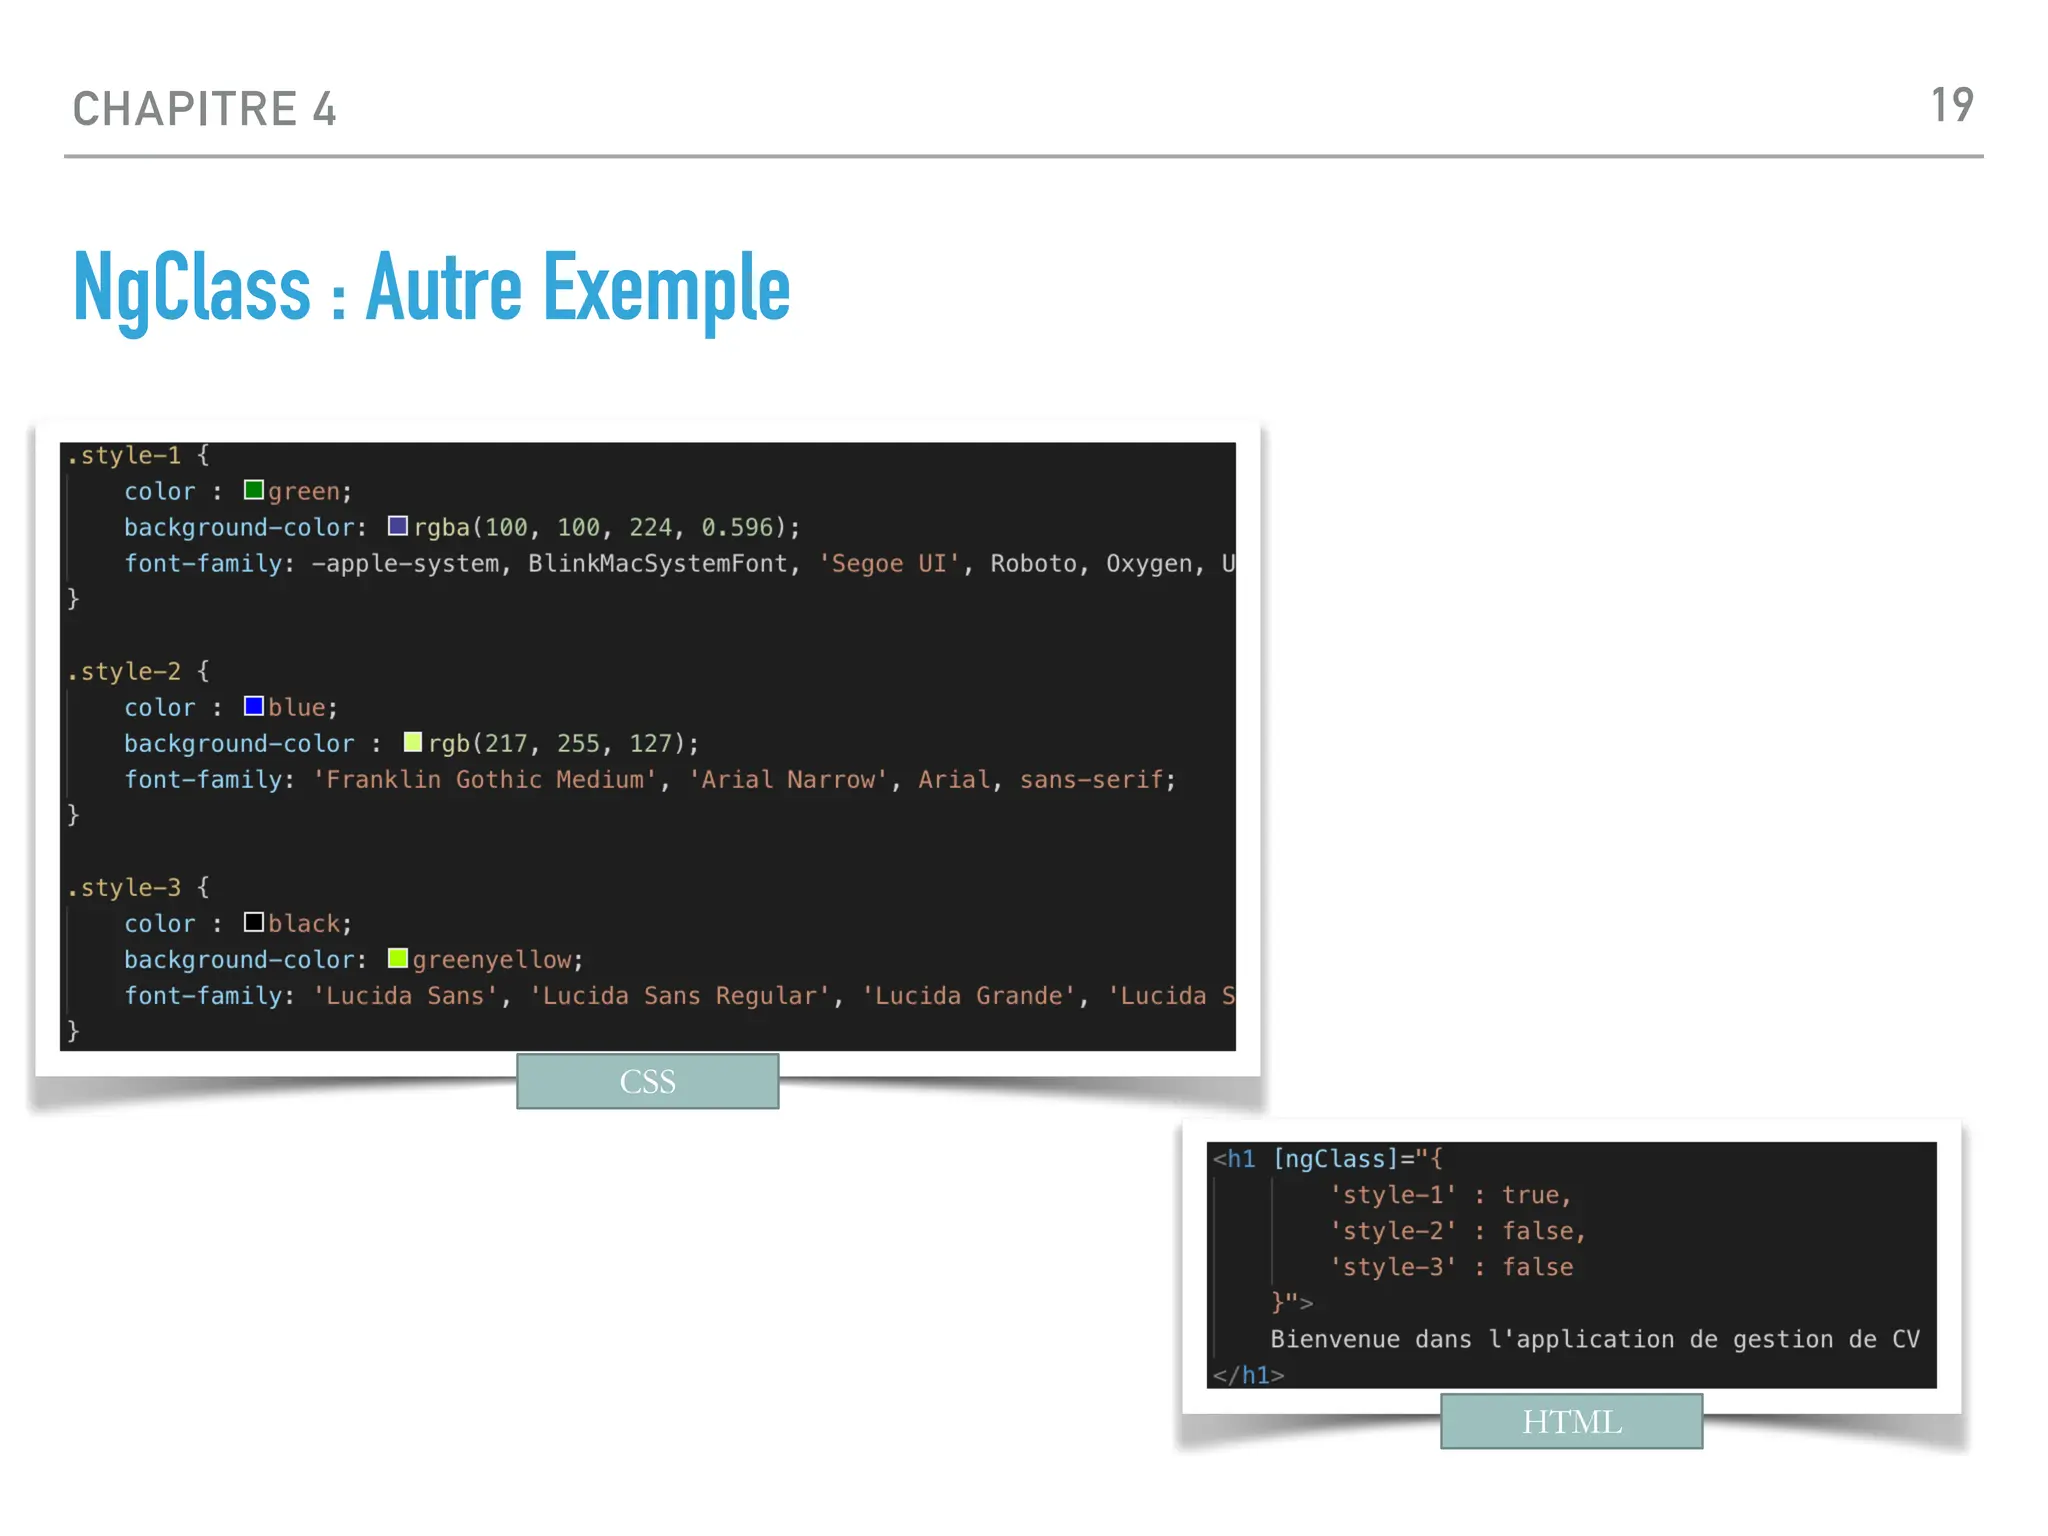
Task: Click the slide title 'NgClass : Autre Exemple'
Action: 431,289
